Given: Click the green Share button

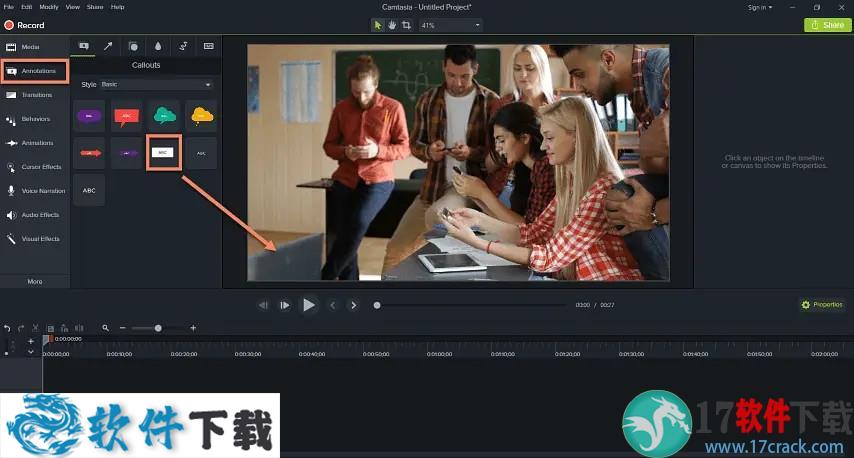Looking at the screenshot, I should 827,25.
